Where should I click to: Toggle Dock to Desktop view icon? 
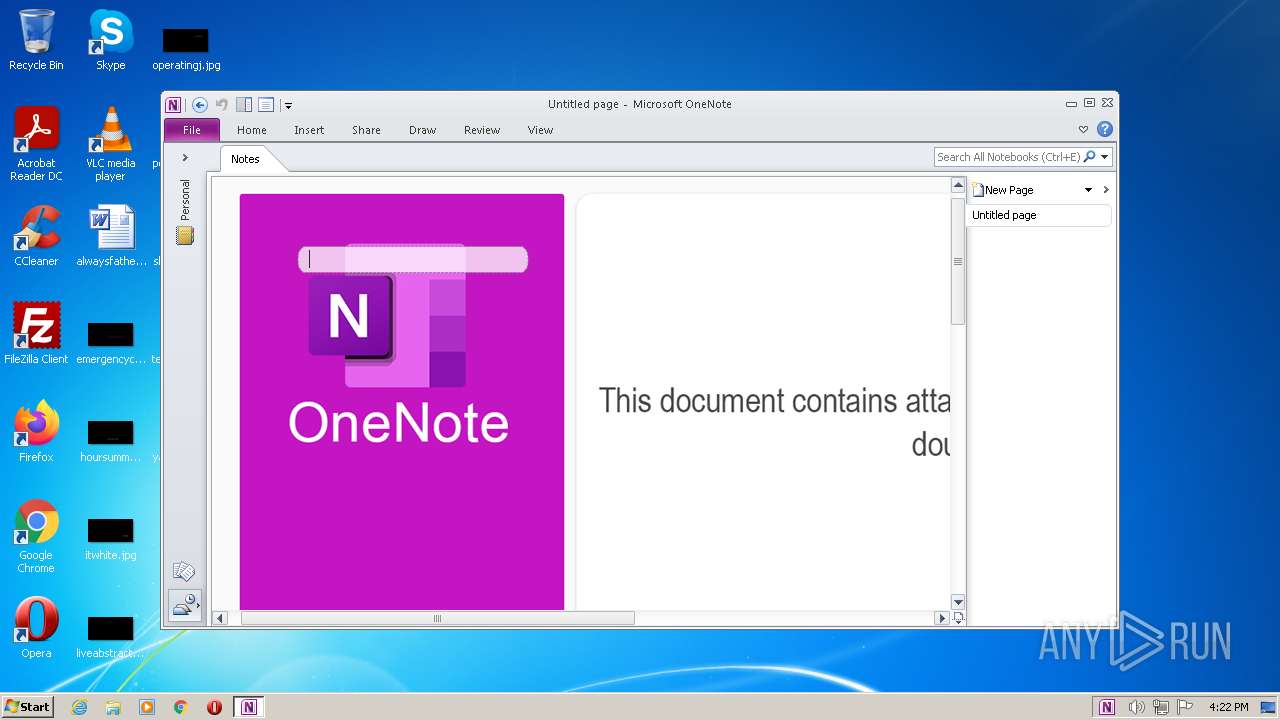coord(244,104)
